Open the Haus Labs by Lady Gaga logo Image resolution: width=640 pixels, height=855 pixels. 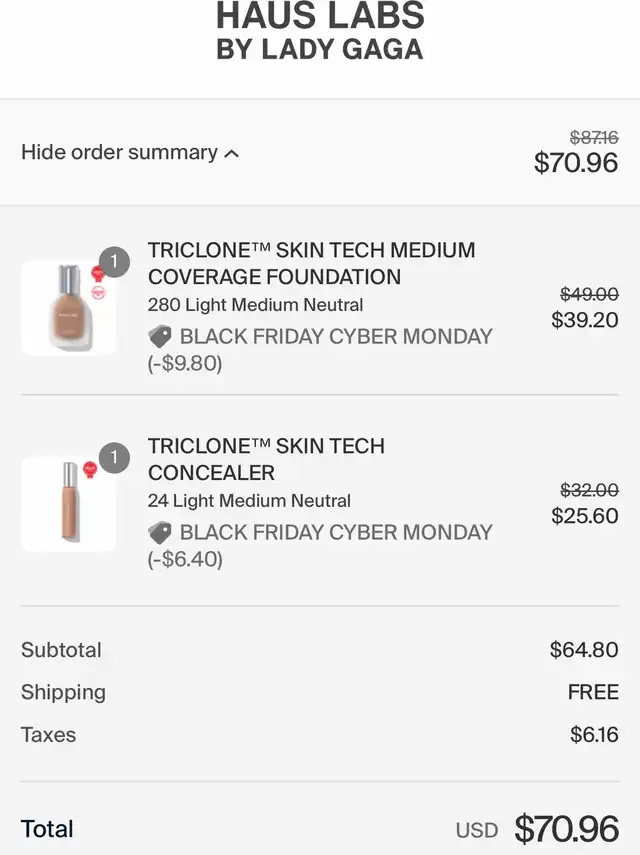click(320, 31)
